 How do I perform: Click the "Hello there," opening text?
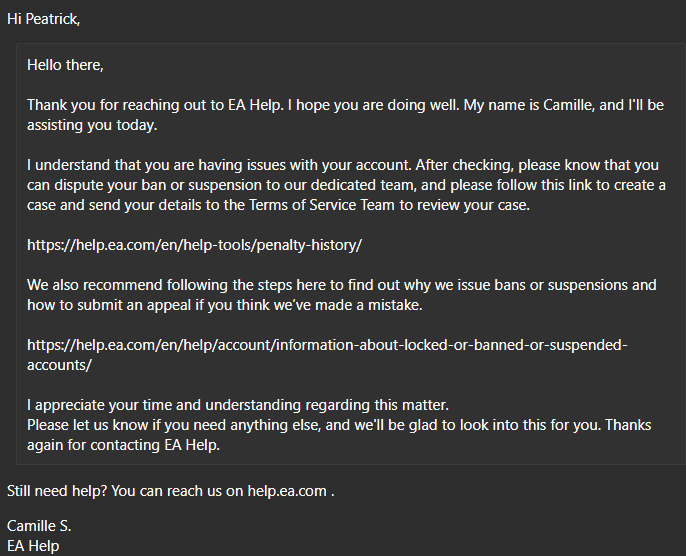point(65,65)
